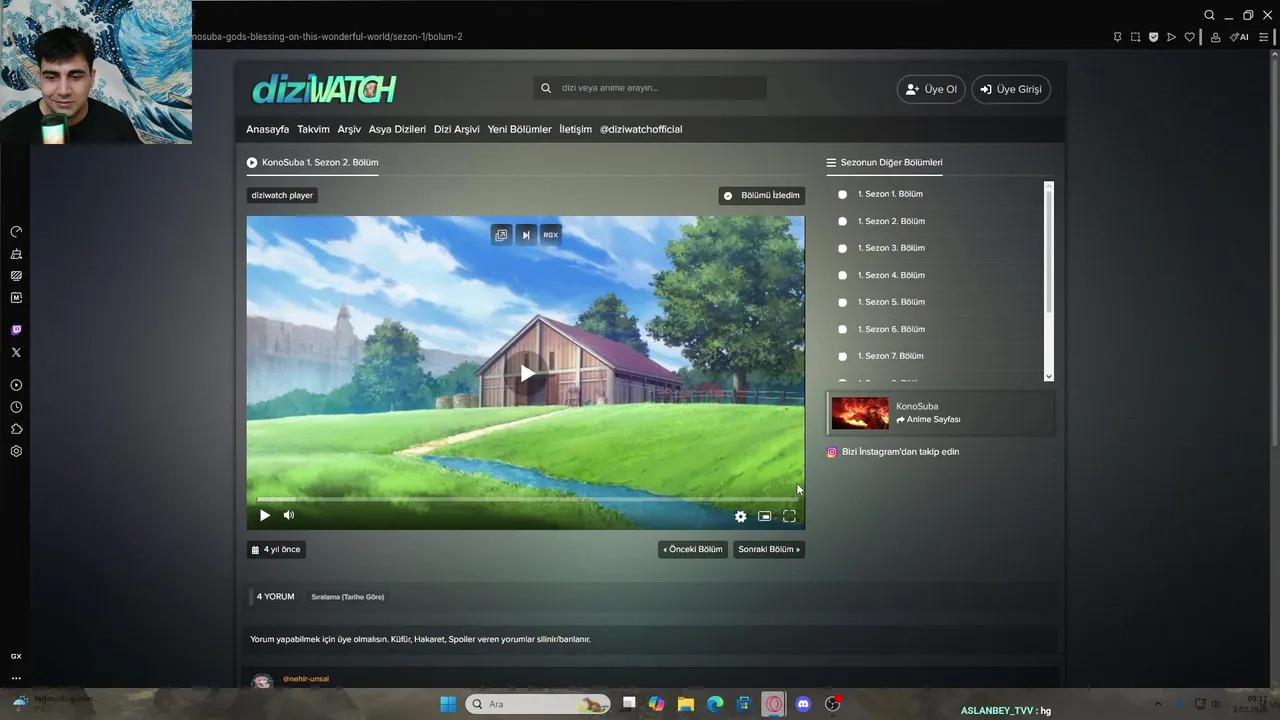Viewport: 1280px width, 720px height.
Task: Mute the video player volume
Action: 289,515
